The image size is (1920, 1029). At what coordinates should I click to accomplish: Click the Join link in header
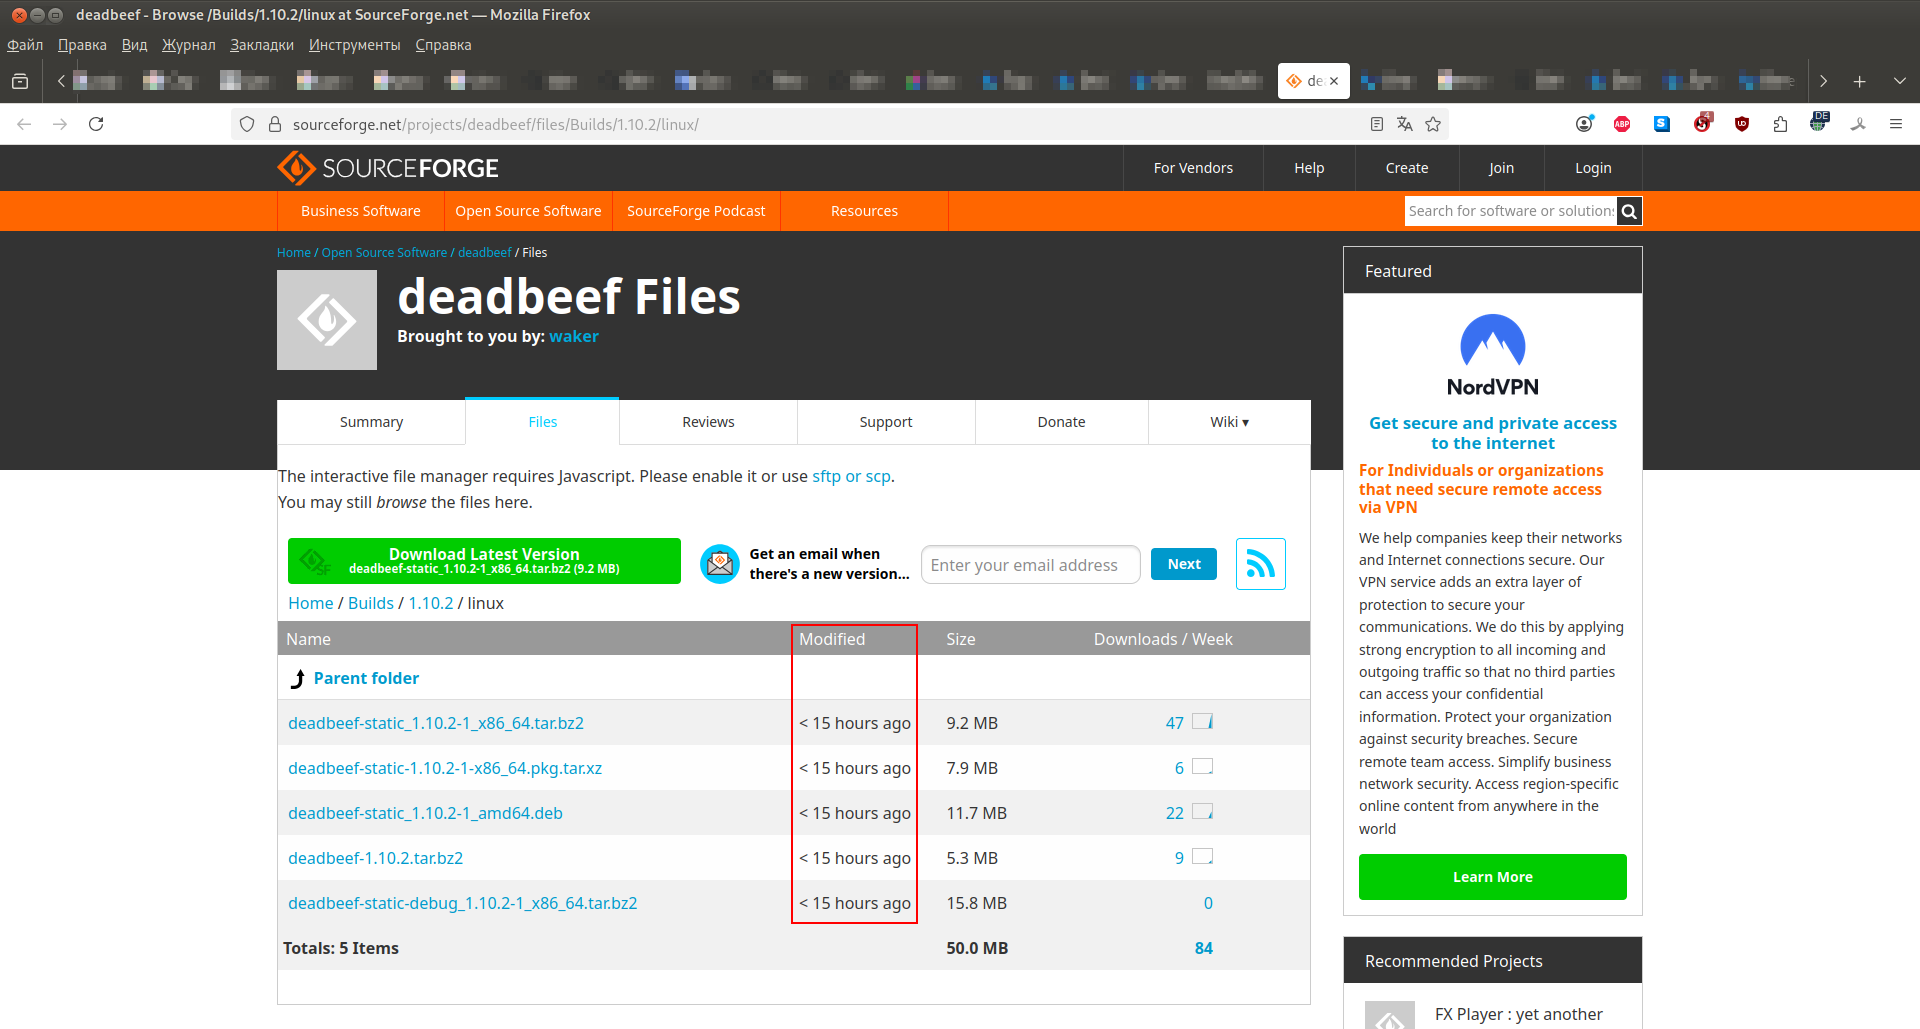[1501, 168]
